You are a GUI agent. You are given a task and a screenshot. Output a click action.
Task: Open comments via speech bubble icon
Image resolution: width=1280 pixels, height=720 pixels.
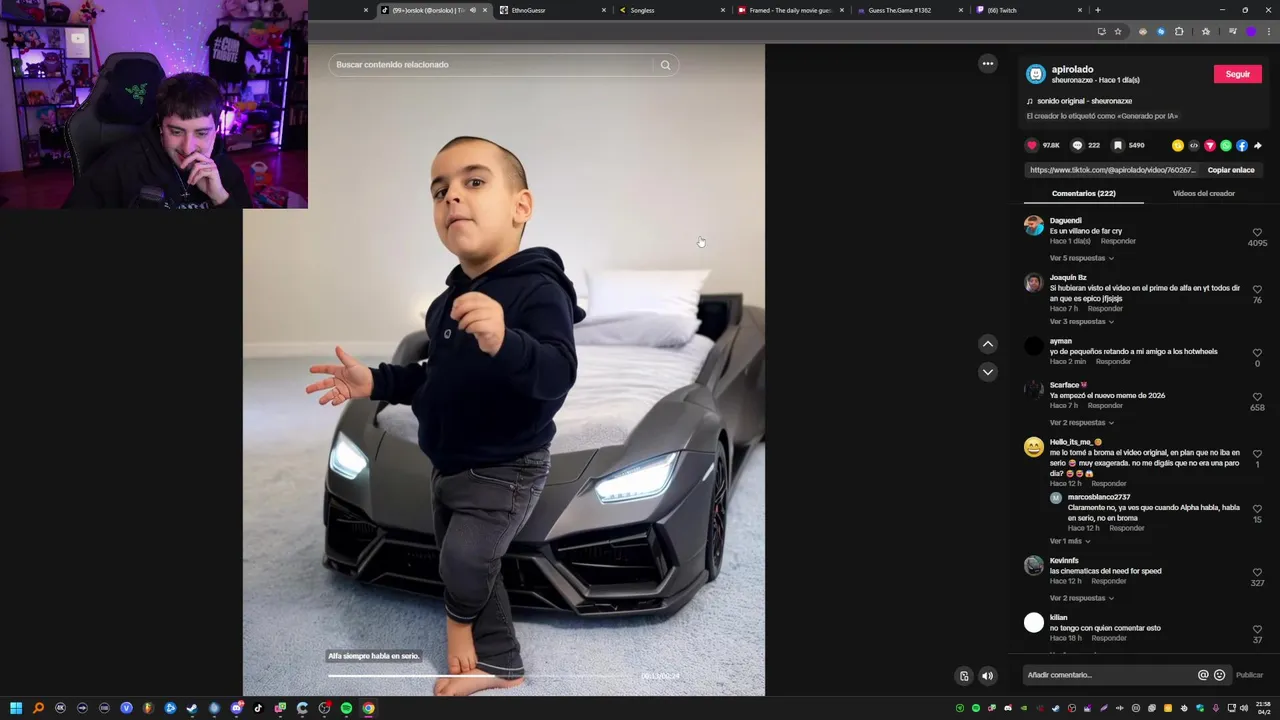pyautogui.click(x=1077, y=145)
